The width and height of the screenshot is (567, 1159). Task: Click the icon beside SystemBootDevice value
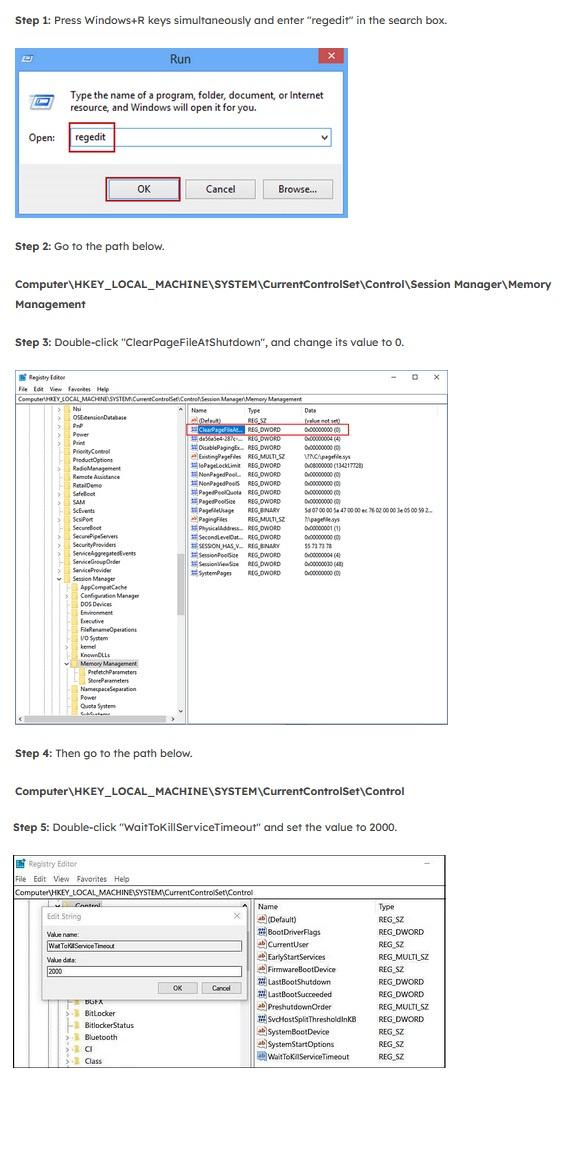(262, 1032)
